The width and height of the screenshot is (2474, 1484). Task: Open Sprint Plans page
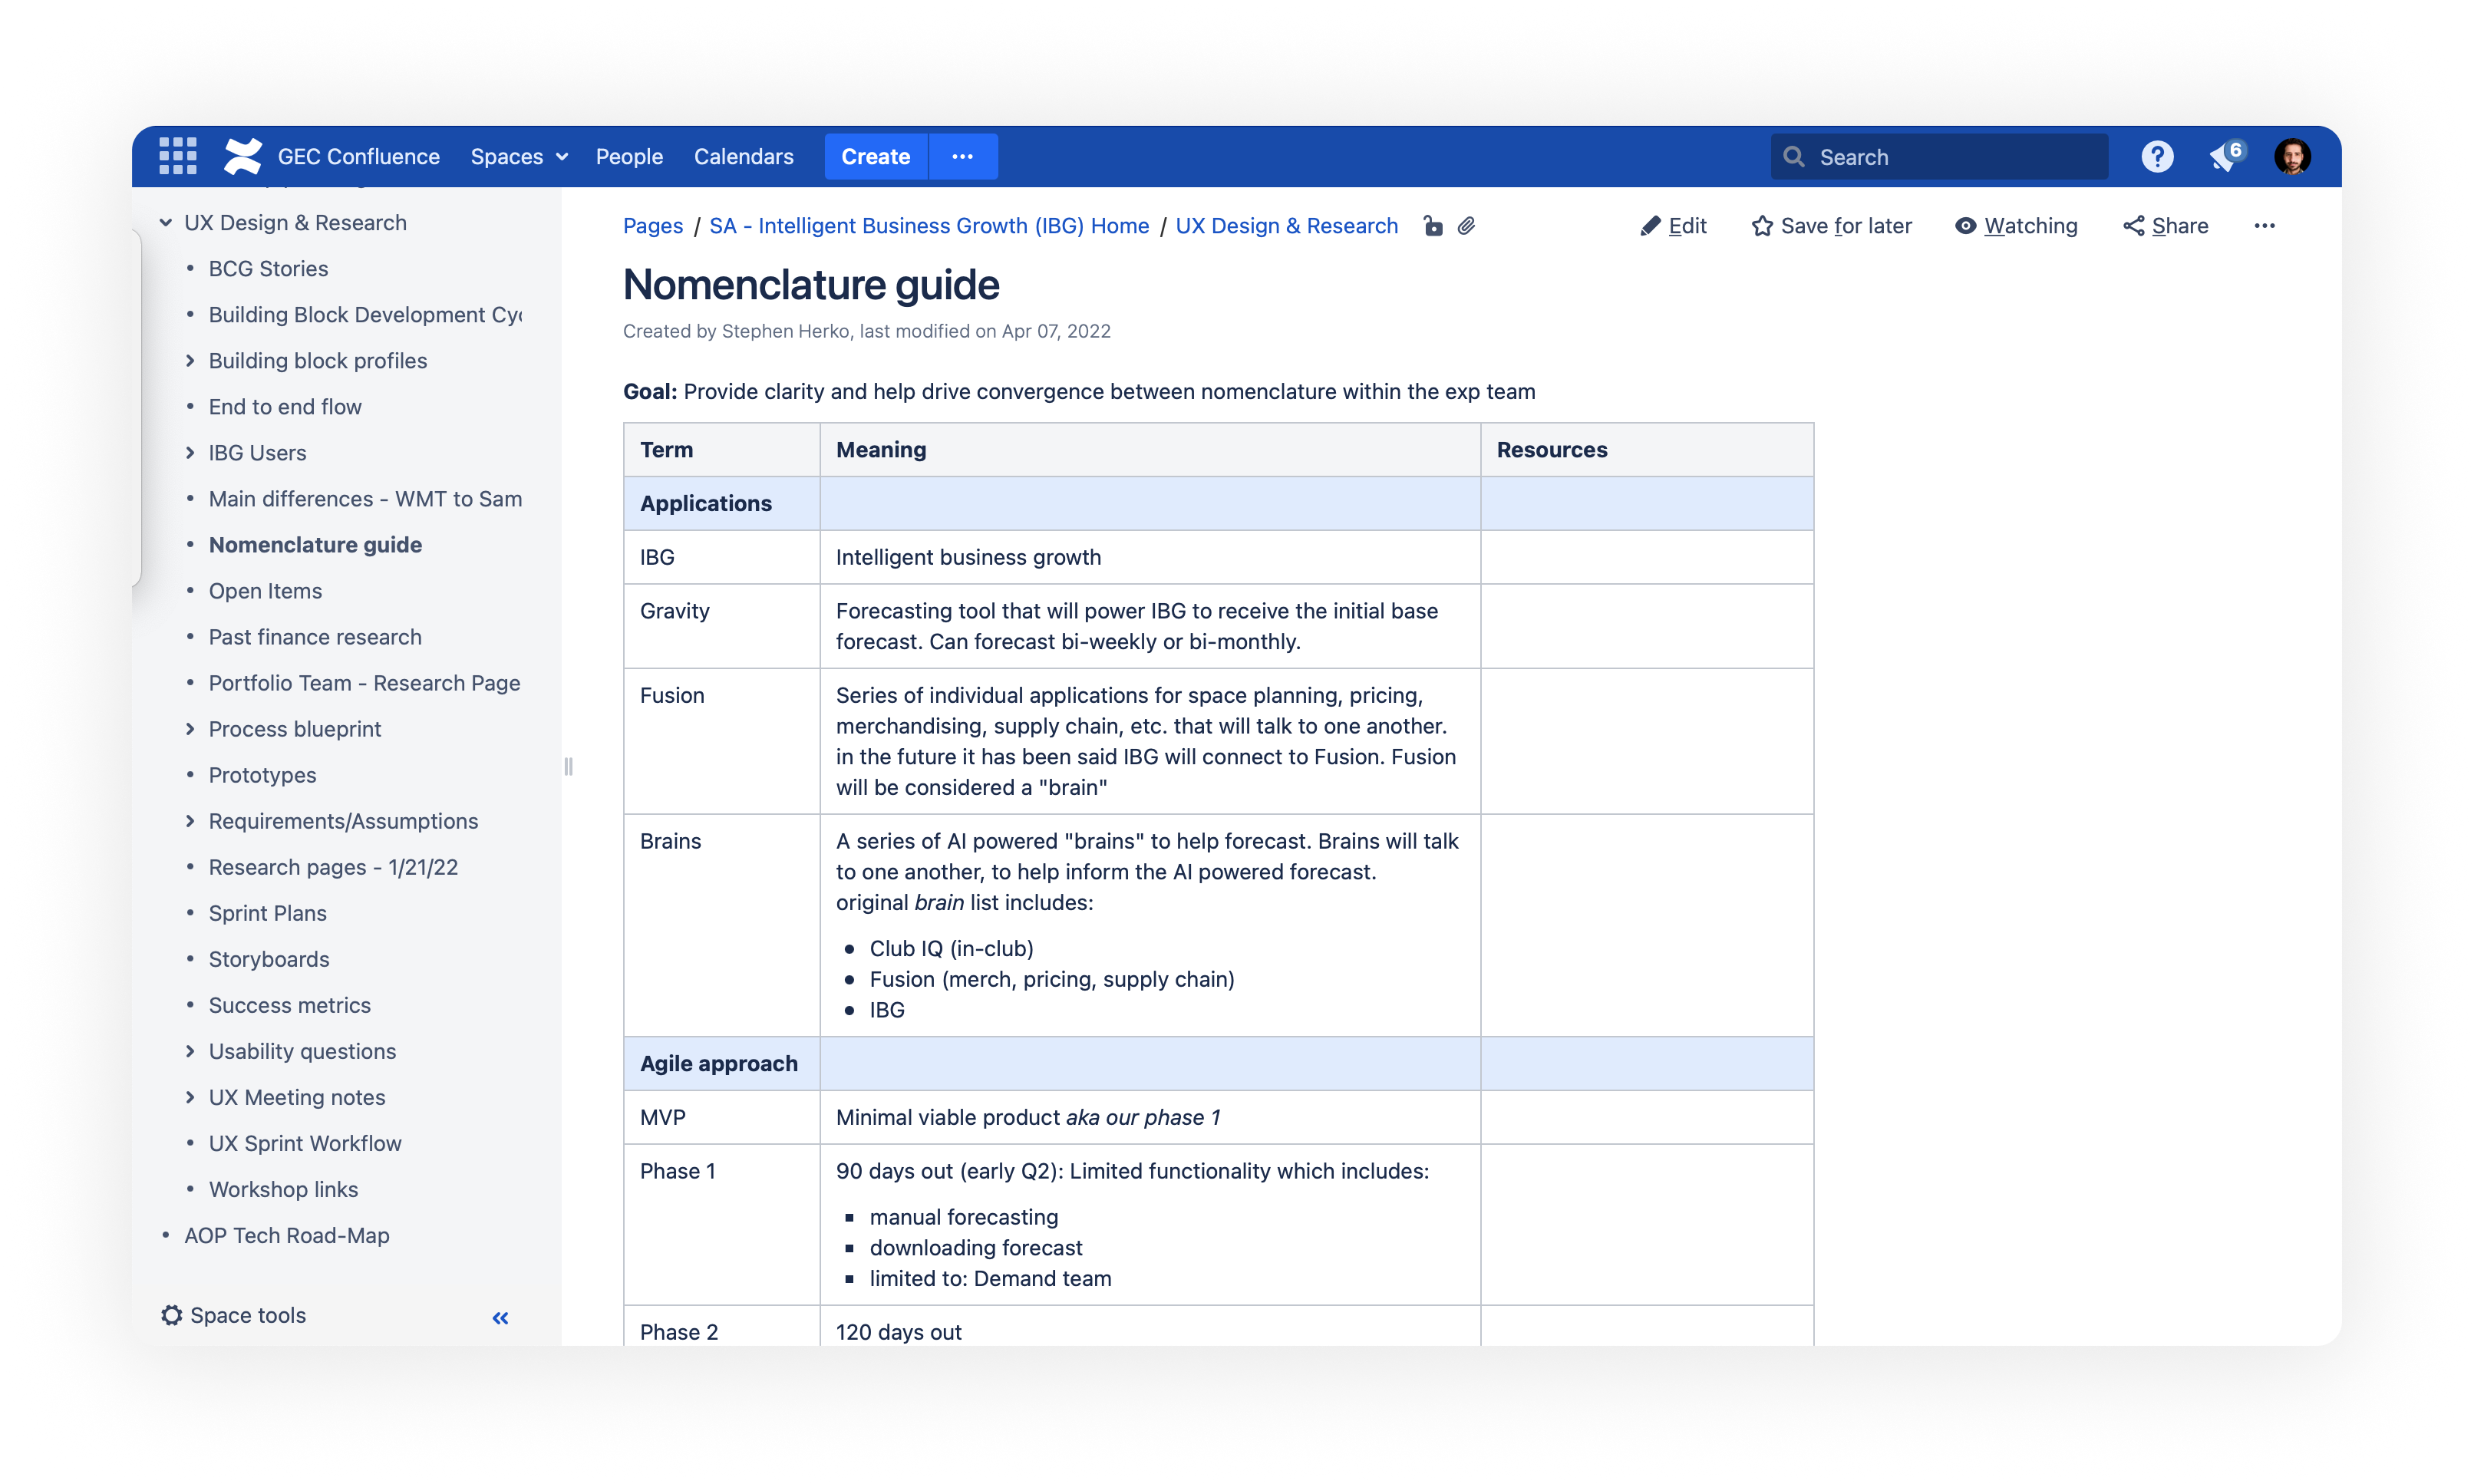pos(267,913)
